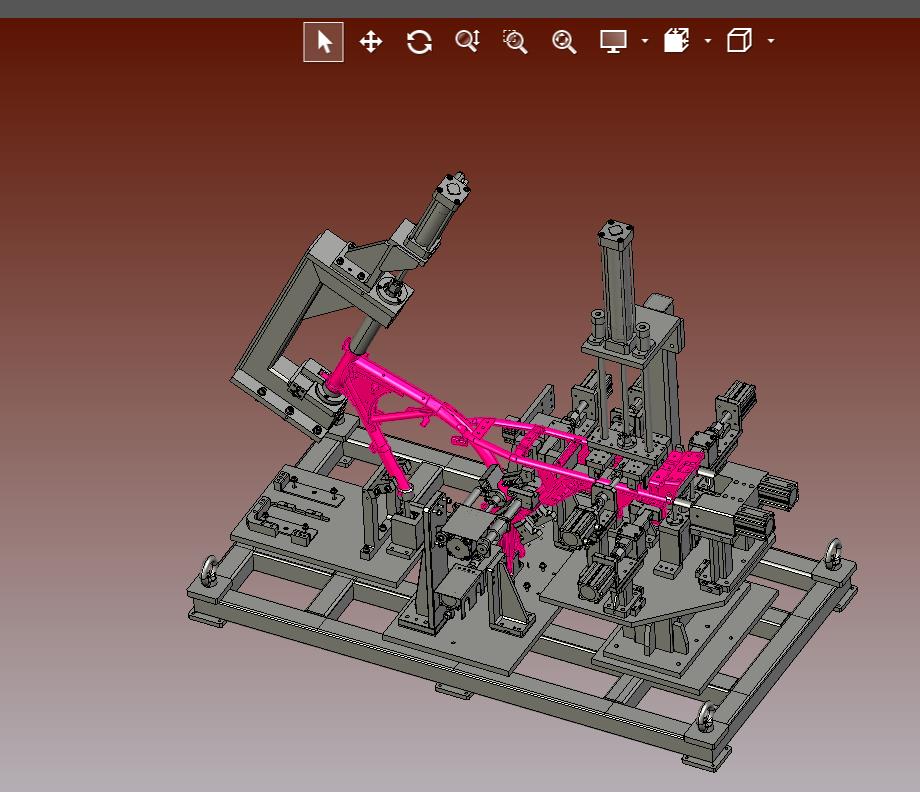Select the Rotate view tool
The width and height of the screenshot is (920, 792).
[419, 42]
